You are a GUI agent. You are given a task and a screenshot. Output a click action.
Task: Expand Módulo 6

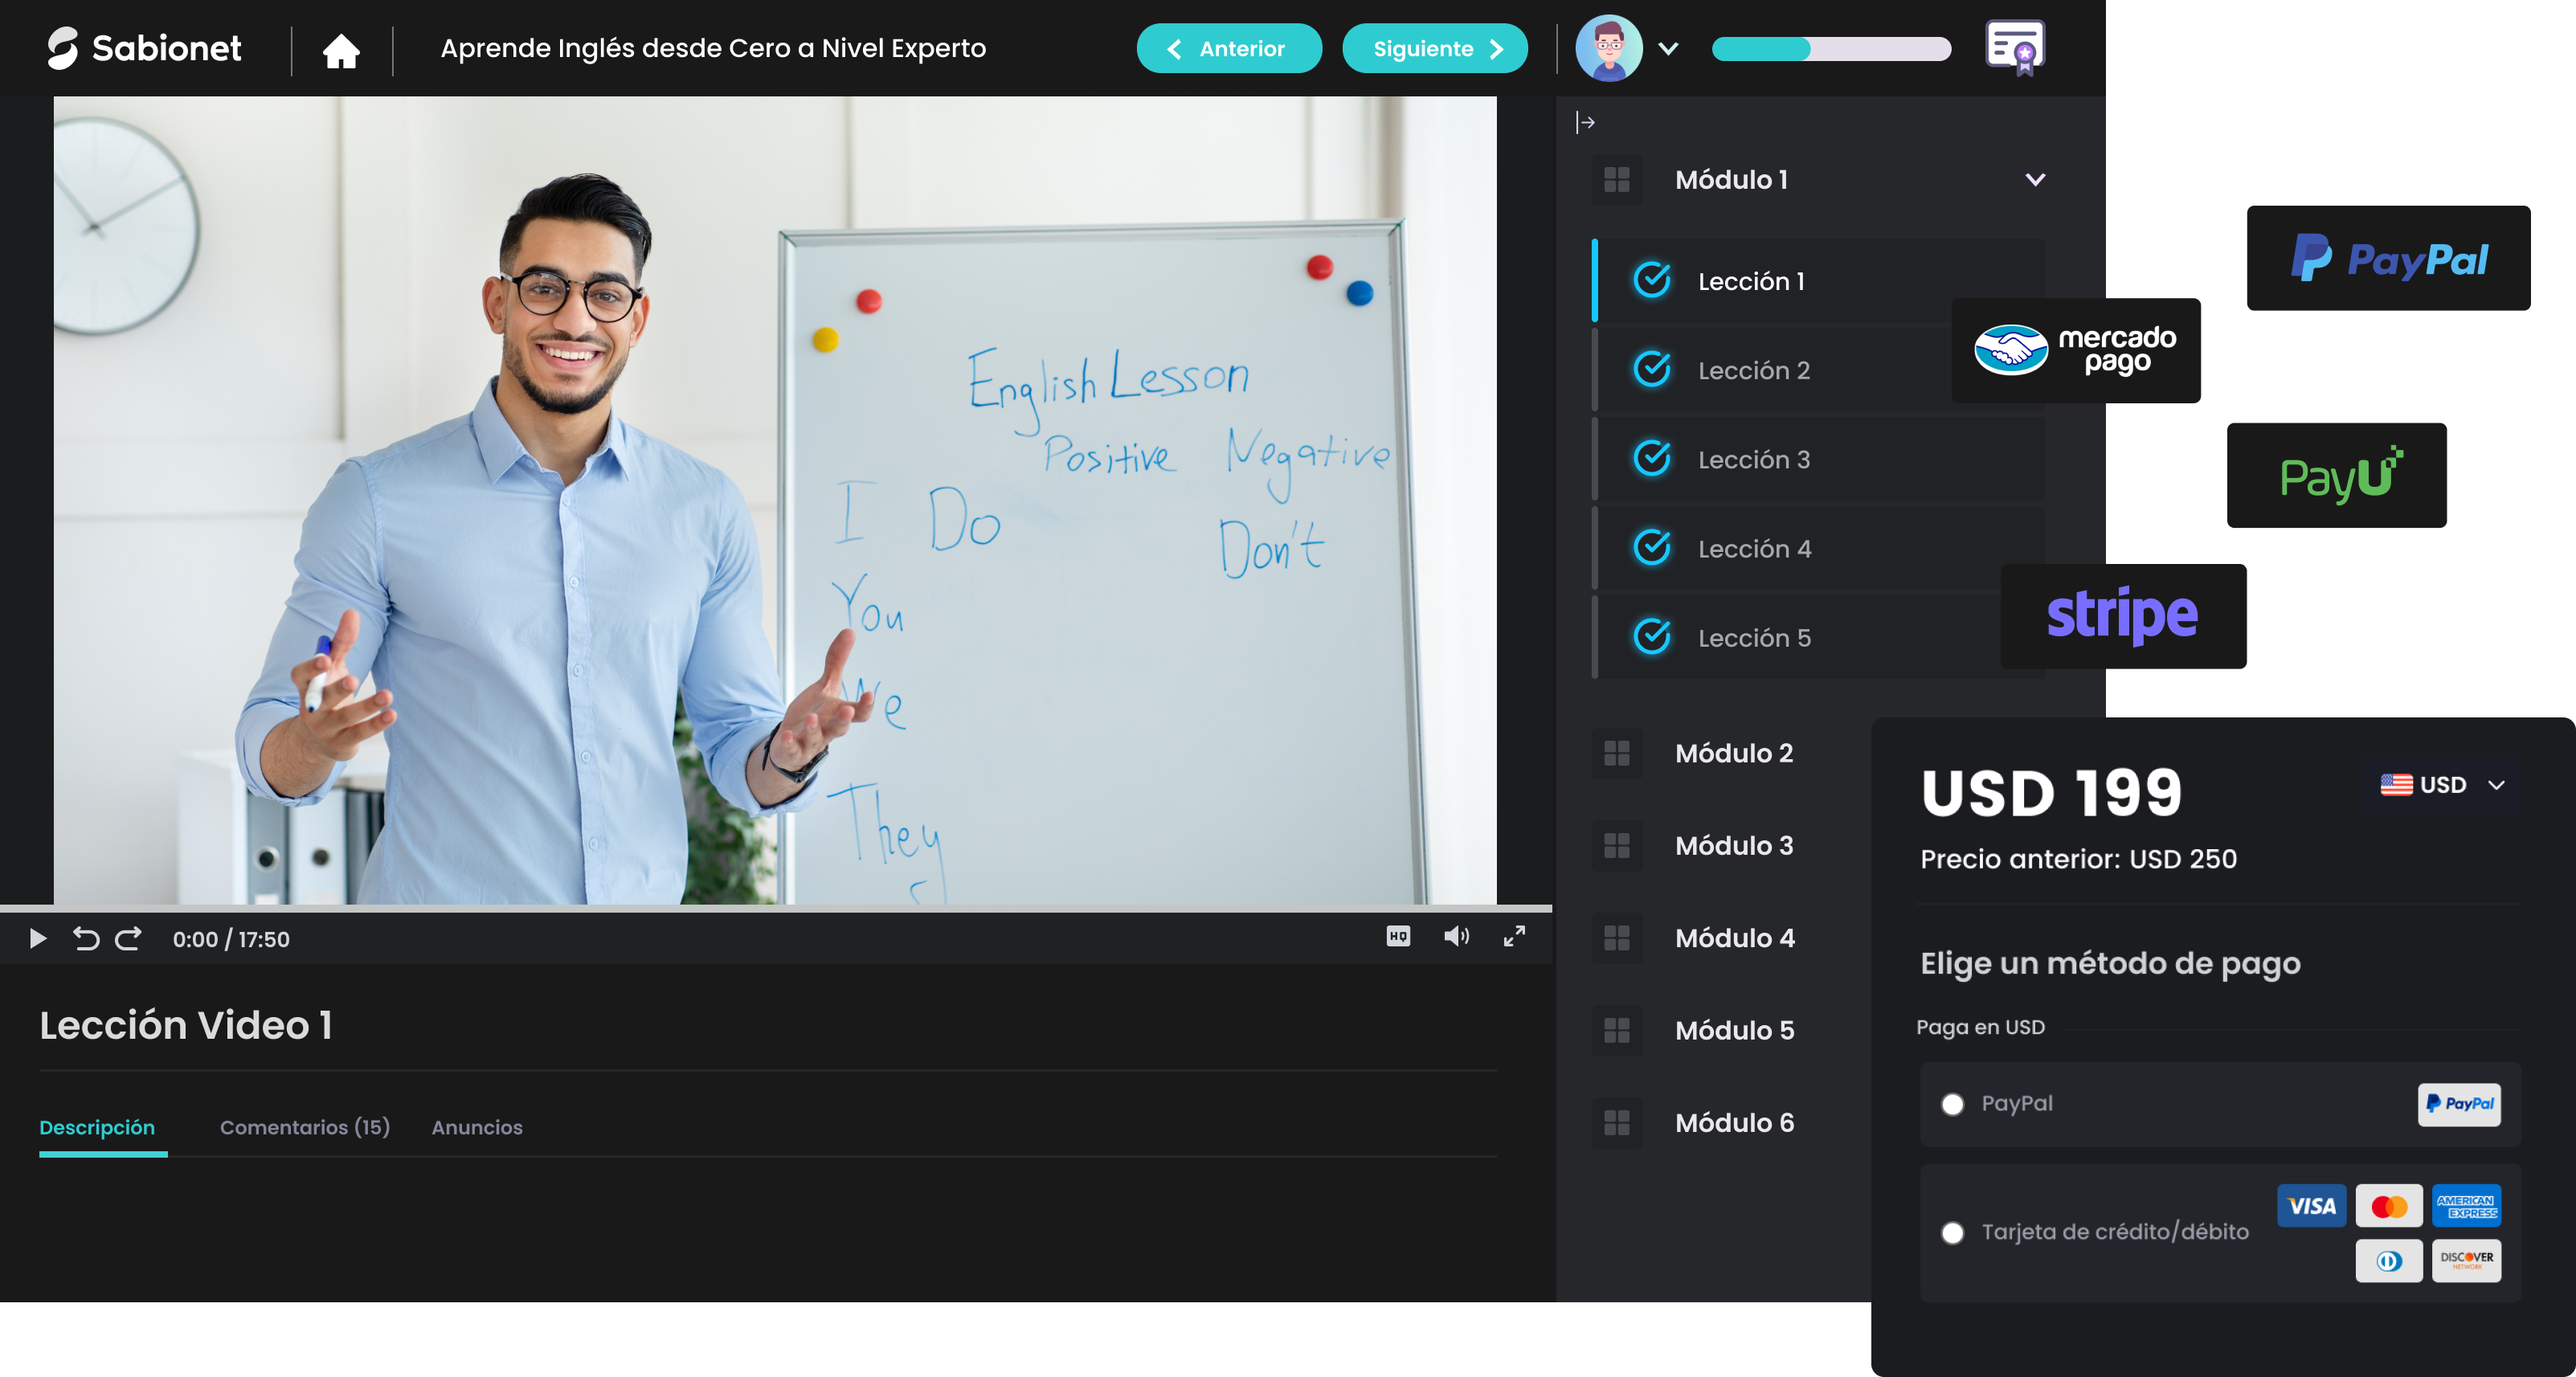click(1733, 1123)
